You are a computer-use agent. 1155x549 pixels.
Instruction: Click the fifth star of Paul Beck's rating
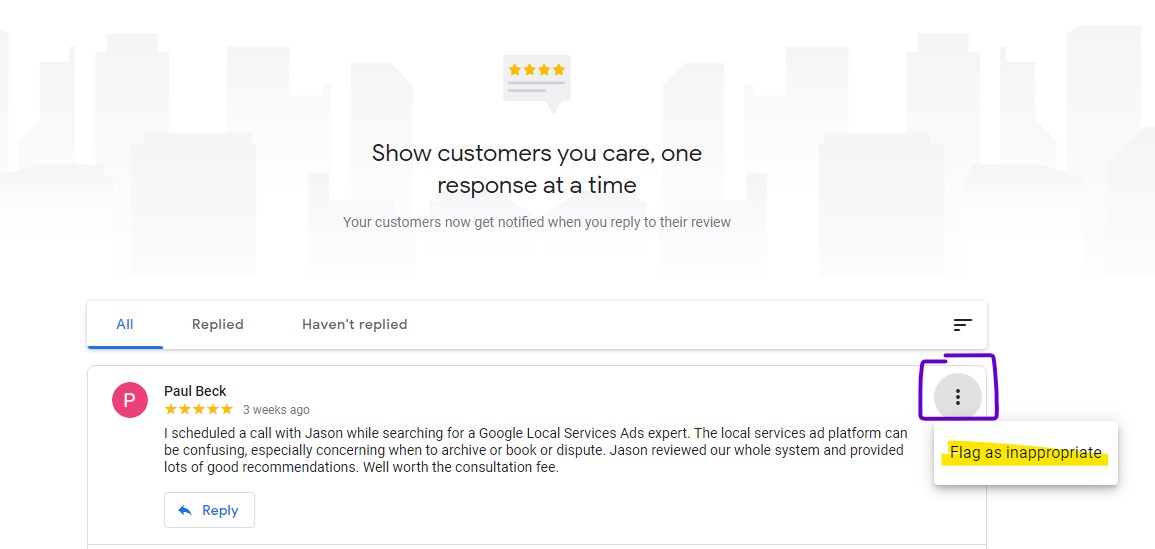pyautogui.click(x=226, y=409)
